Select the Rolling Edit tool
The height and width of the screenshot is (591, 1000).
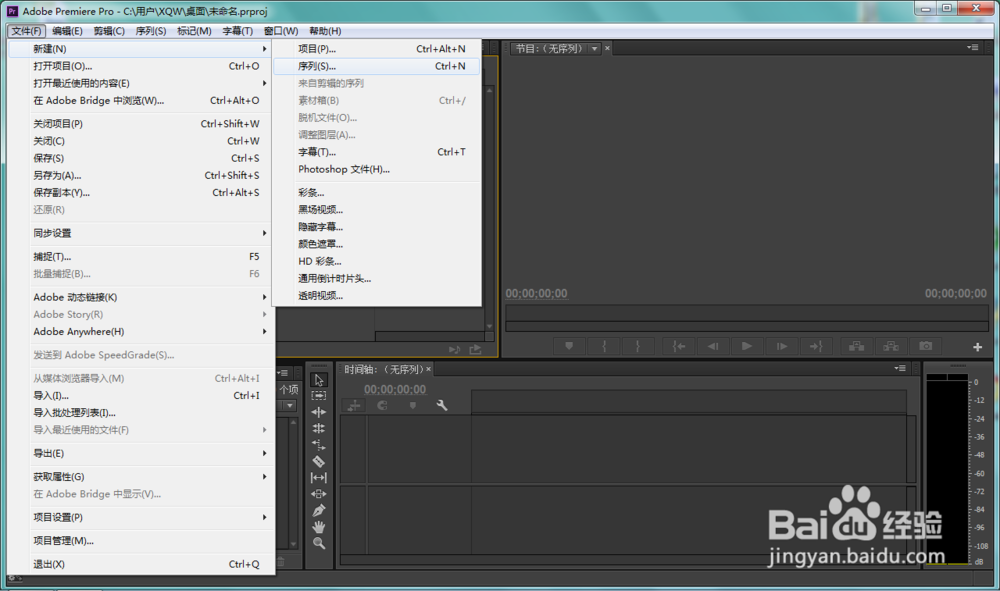(x=319, y=428)
